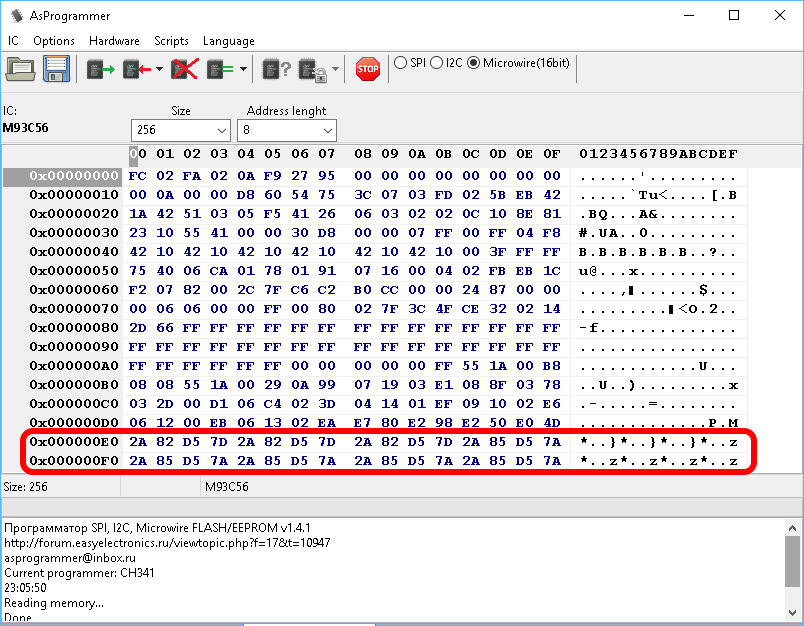Click hex row address 0x00000050
Screen dimensions: 804x626
coord(74,270)
